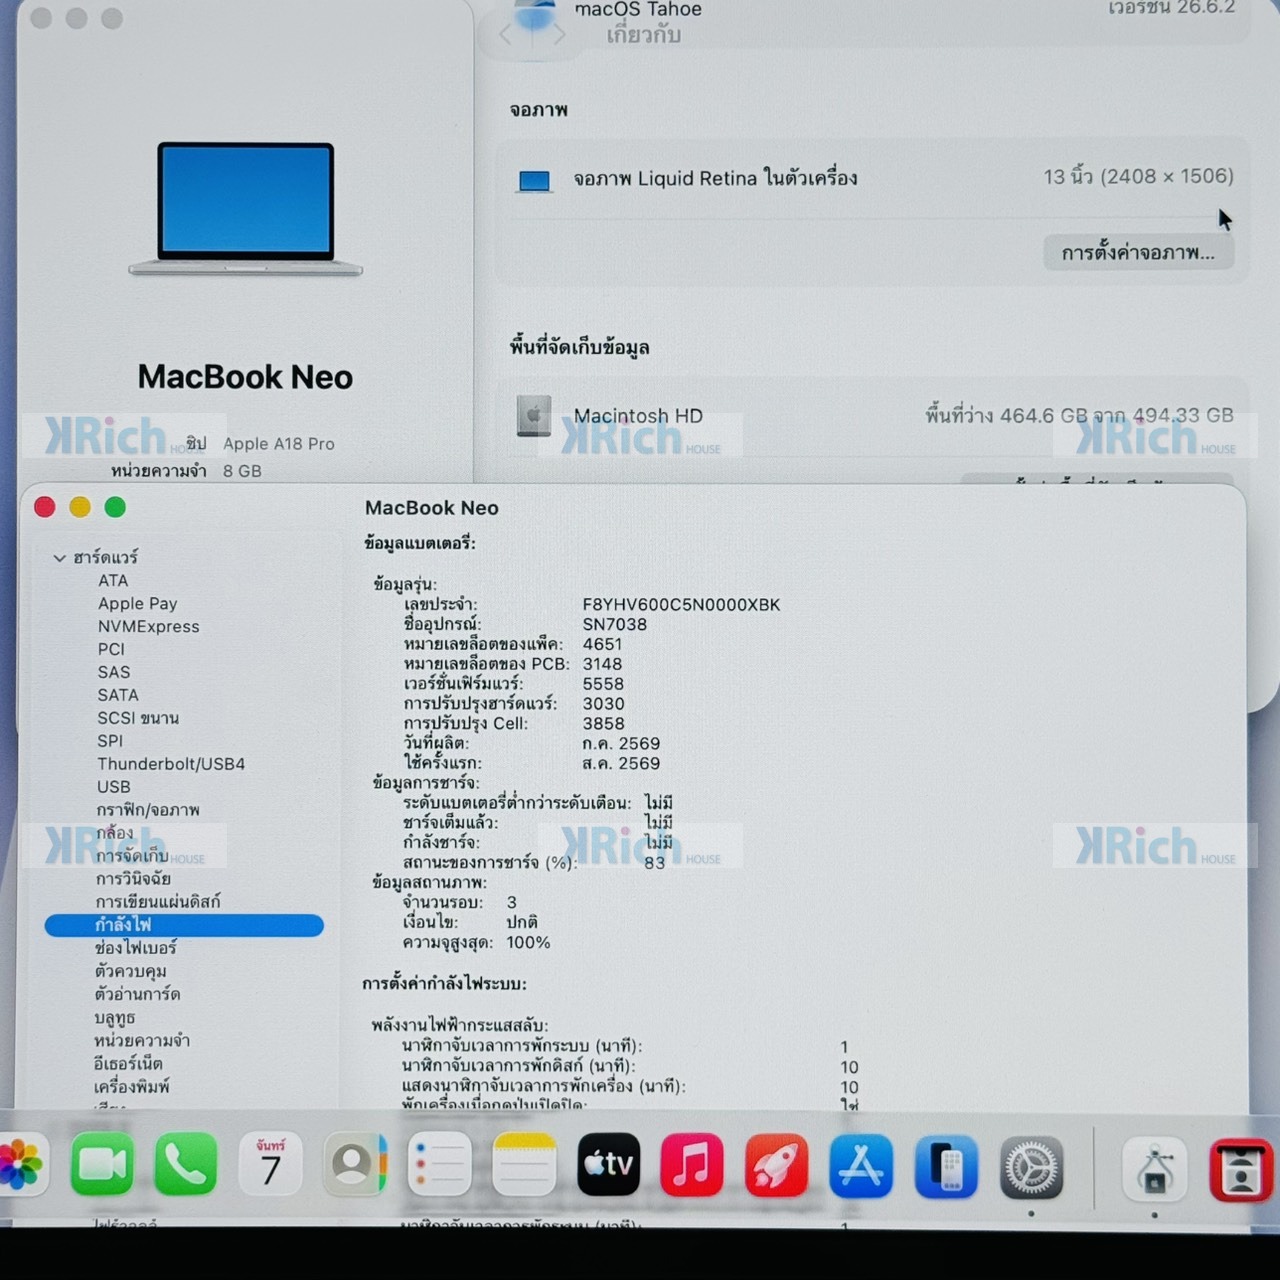Open Reminders app in Dock
This screenshot has width=1280, height=1280.
click(x=439, y=1164)
